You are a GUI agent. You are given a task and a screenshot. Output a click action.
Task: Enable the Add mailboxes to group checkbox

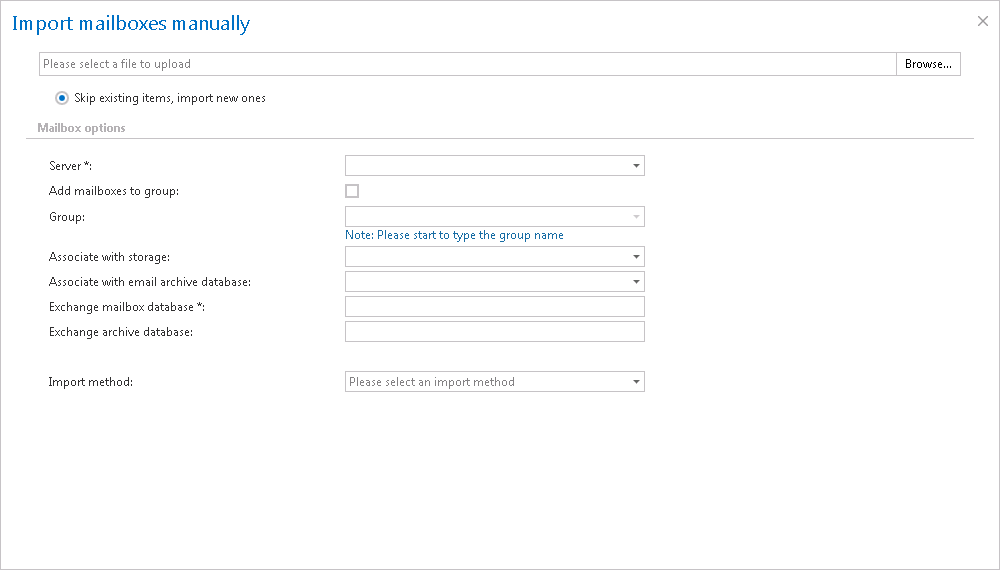pyautogui.click(x=352, y=191)
